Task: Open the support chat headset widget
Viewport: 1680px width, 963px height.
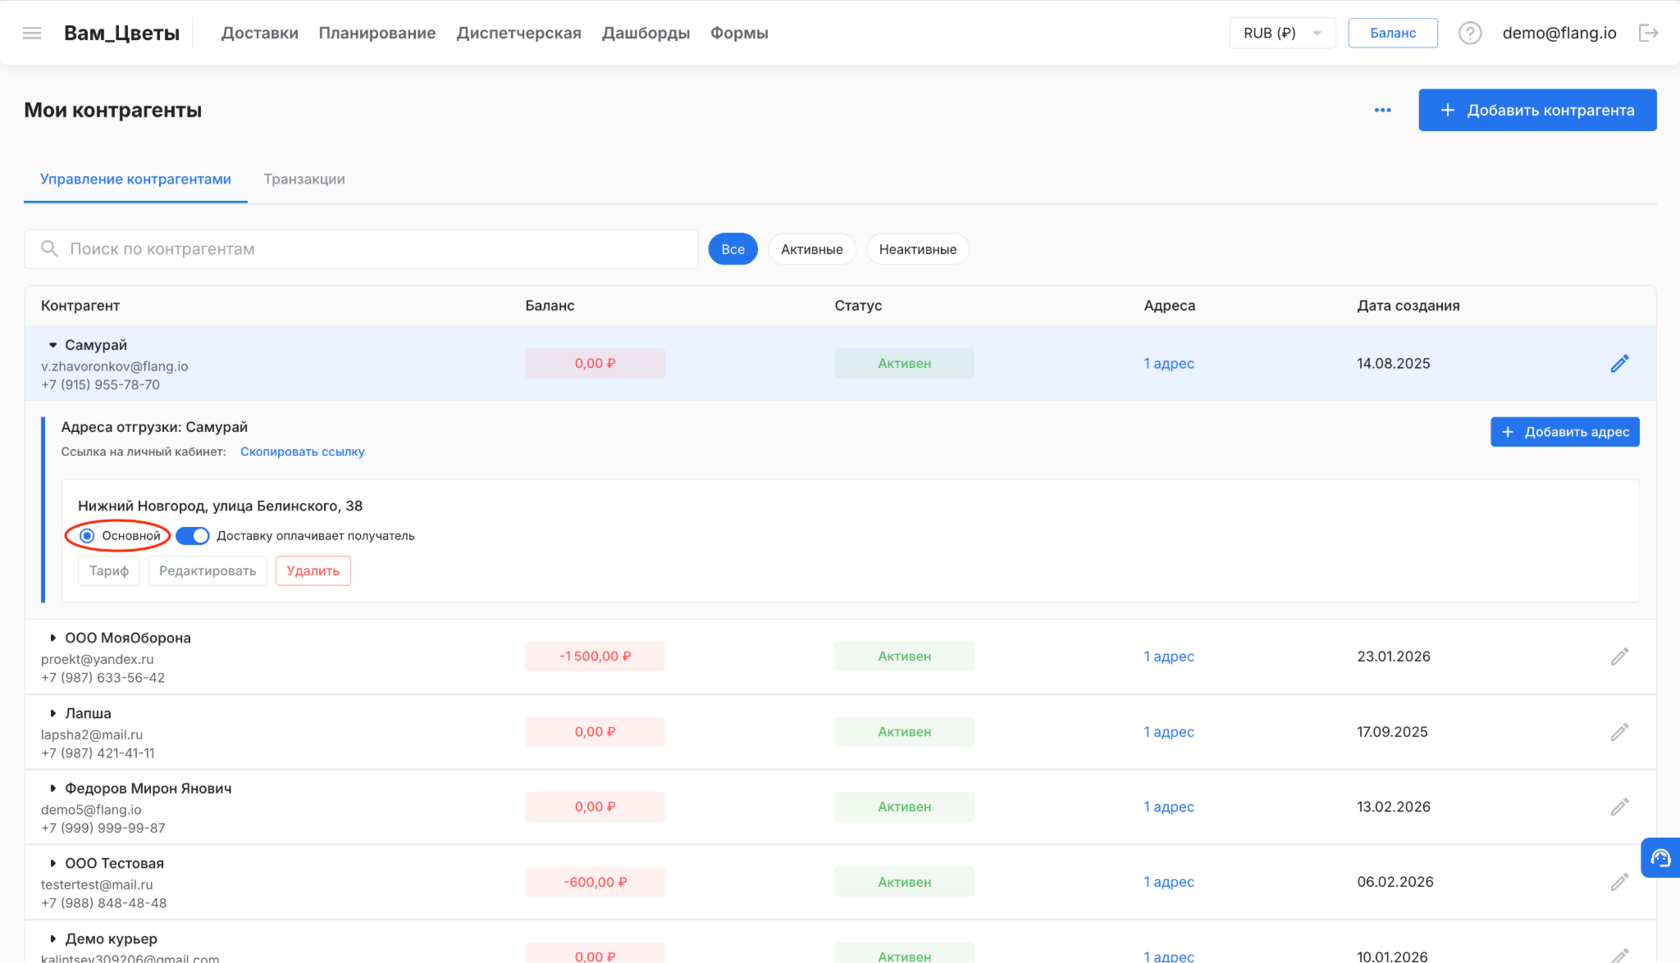Action: pyautogui.click(x=1661, y=858)
